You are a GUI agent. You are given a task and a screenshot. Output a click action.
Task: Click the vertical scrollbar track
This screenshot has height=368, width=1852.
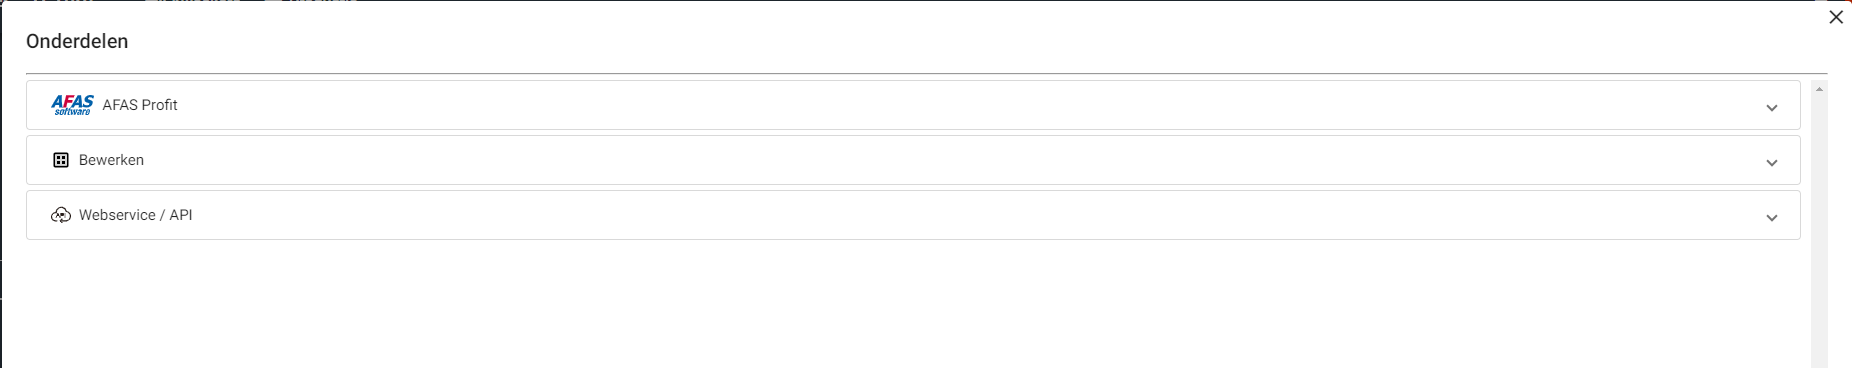point(1819,230)
